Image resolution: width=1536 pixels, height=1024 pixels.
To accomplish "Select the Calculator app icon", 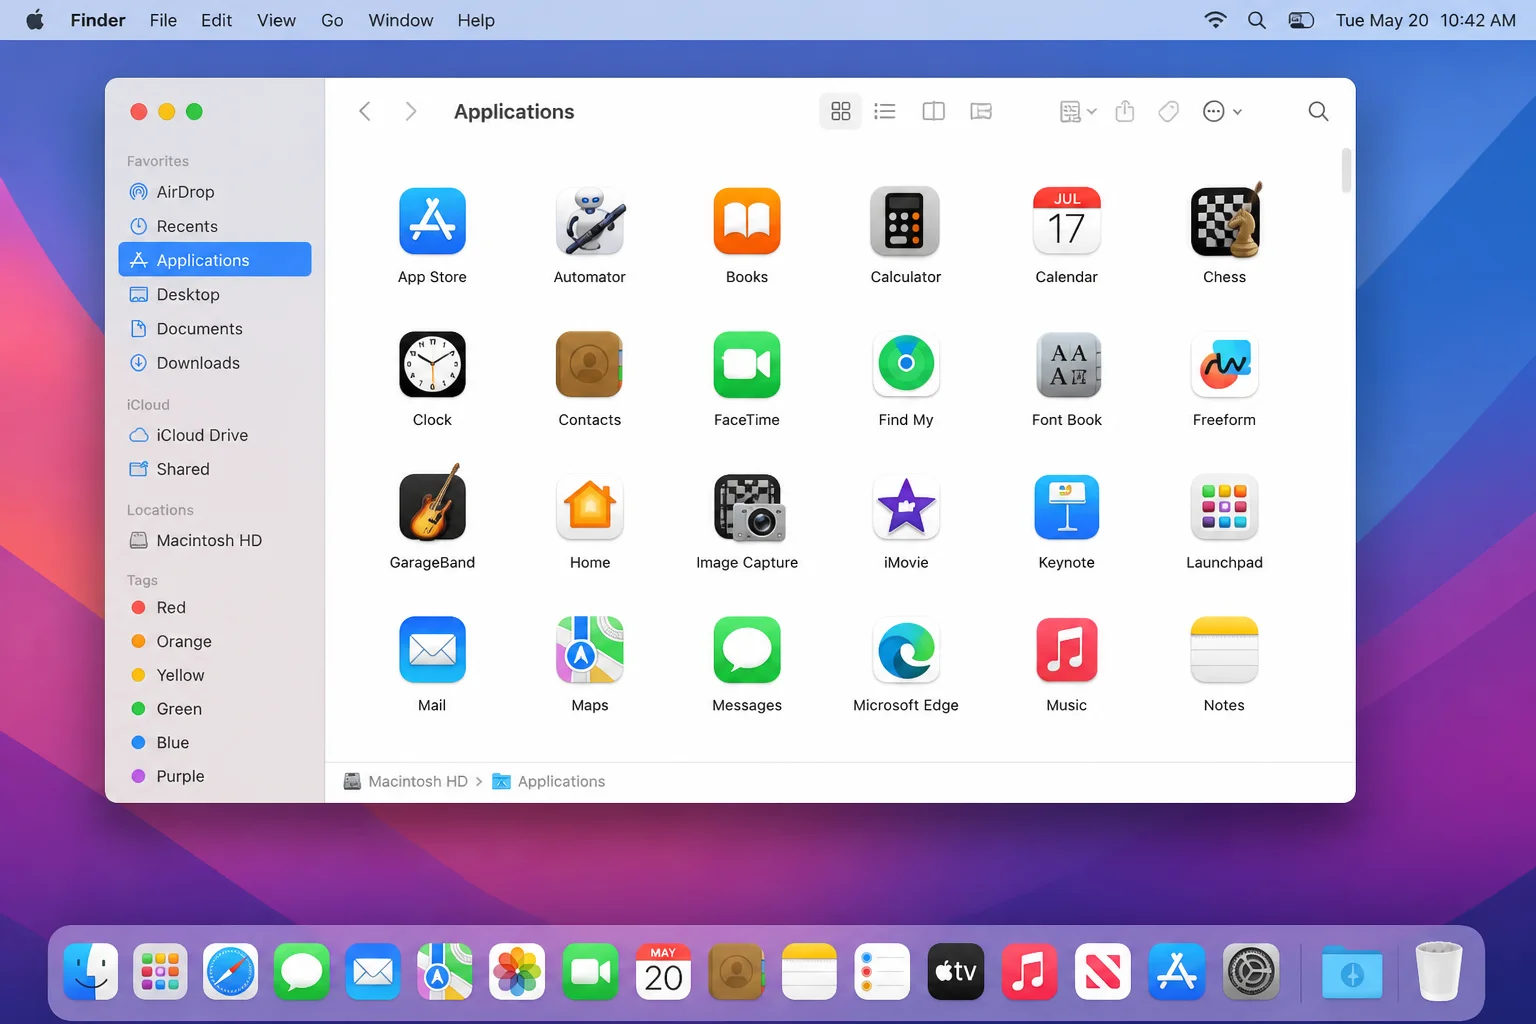I will pyautogui.click(x=905, y=221).
